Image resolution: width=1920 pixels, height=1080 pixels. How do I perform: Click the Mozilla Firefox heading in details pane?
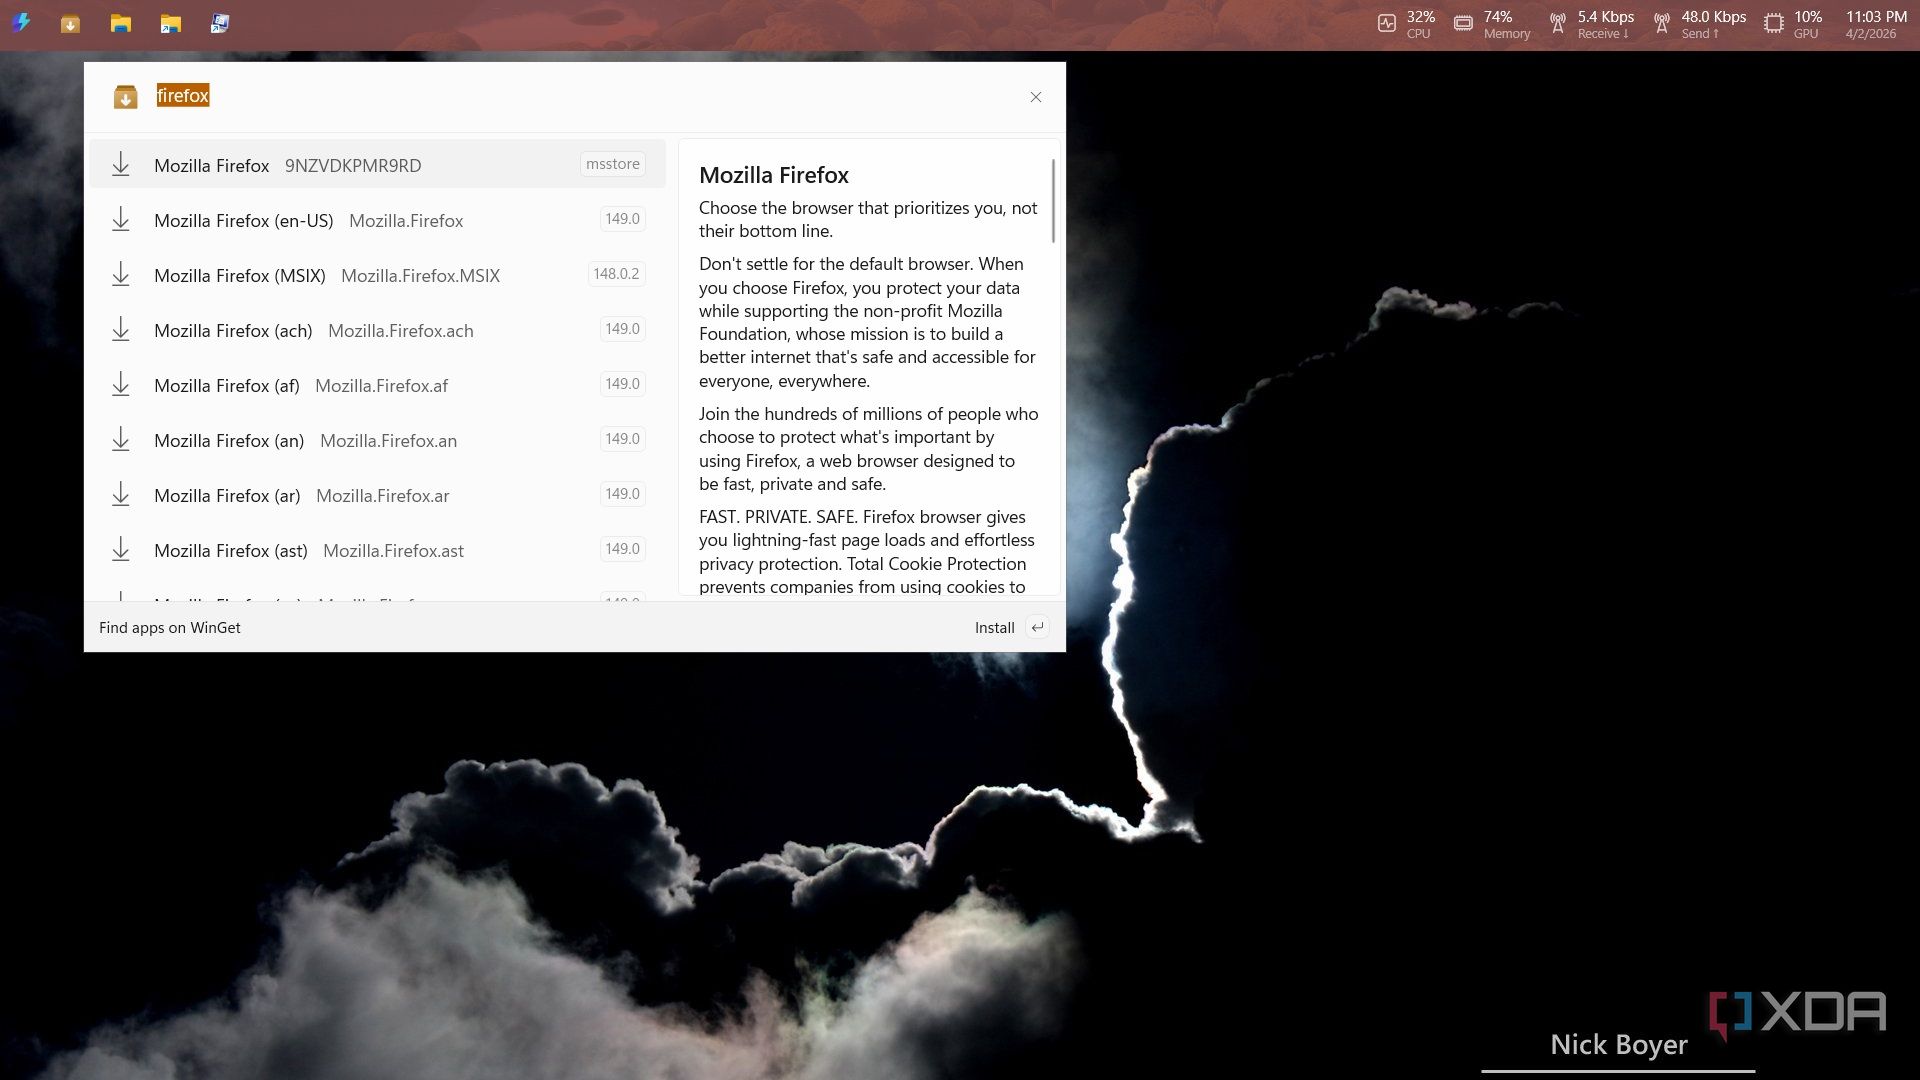point(774,175)
